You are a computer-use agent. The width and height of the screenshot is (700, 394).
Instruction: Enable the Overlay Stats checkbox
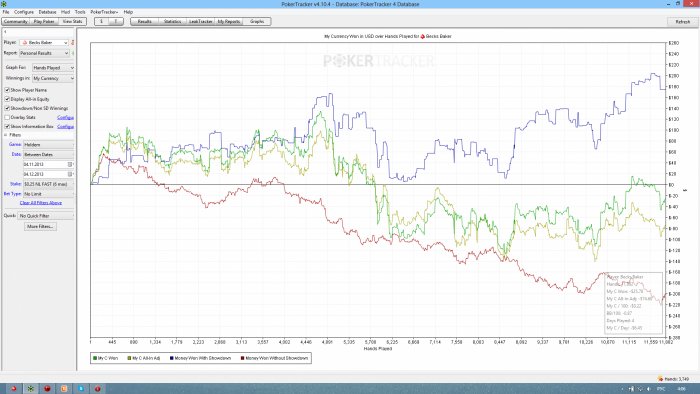[7, 117]
